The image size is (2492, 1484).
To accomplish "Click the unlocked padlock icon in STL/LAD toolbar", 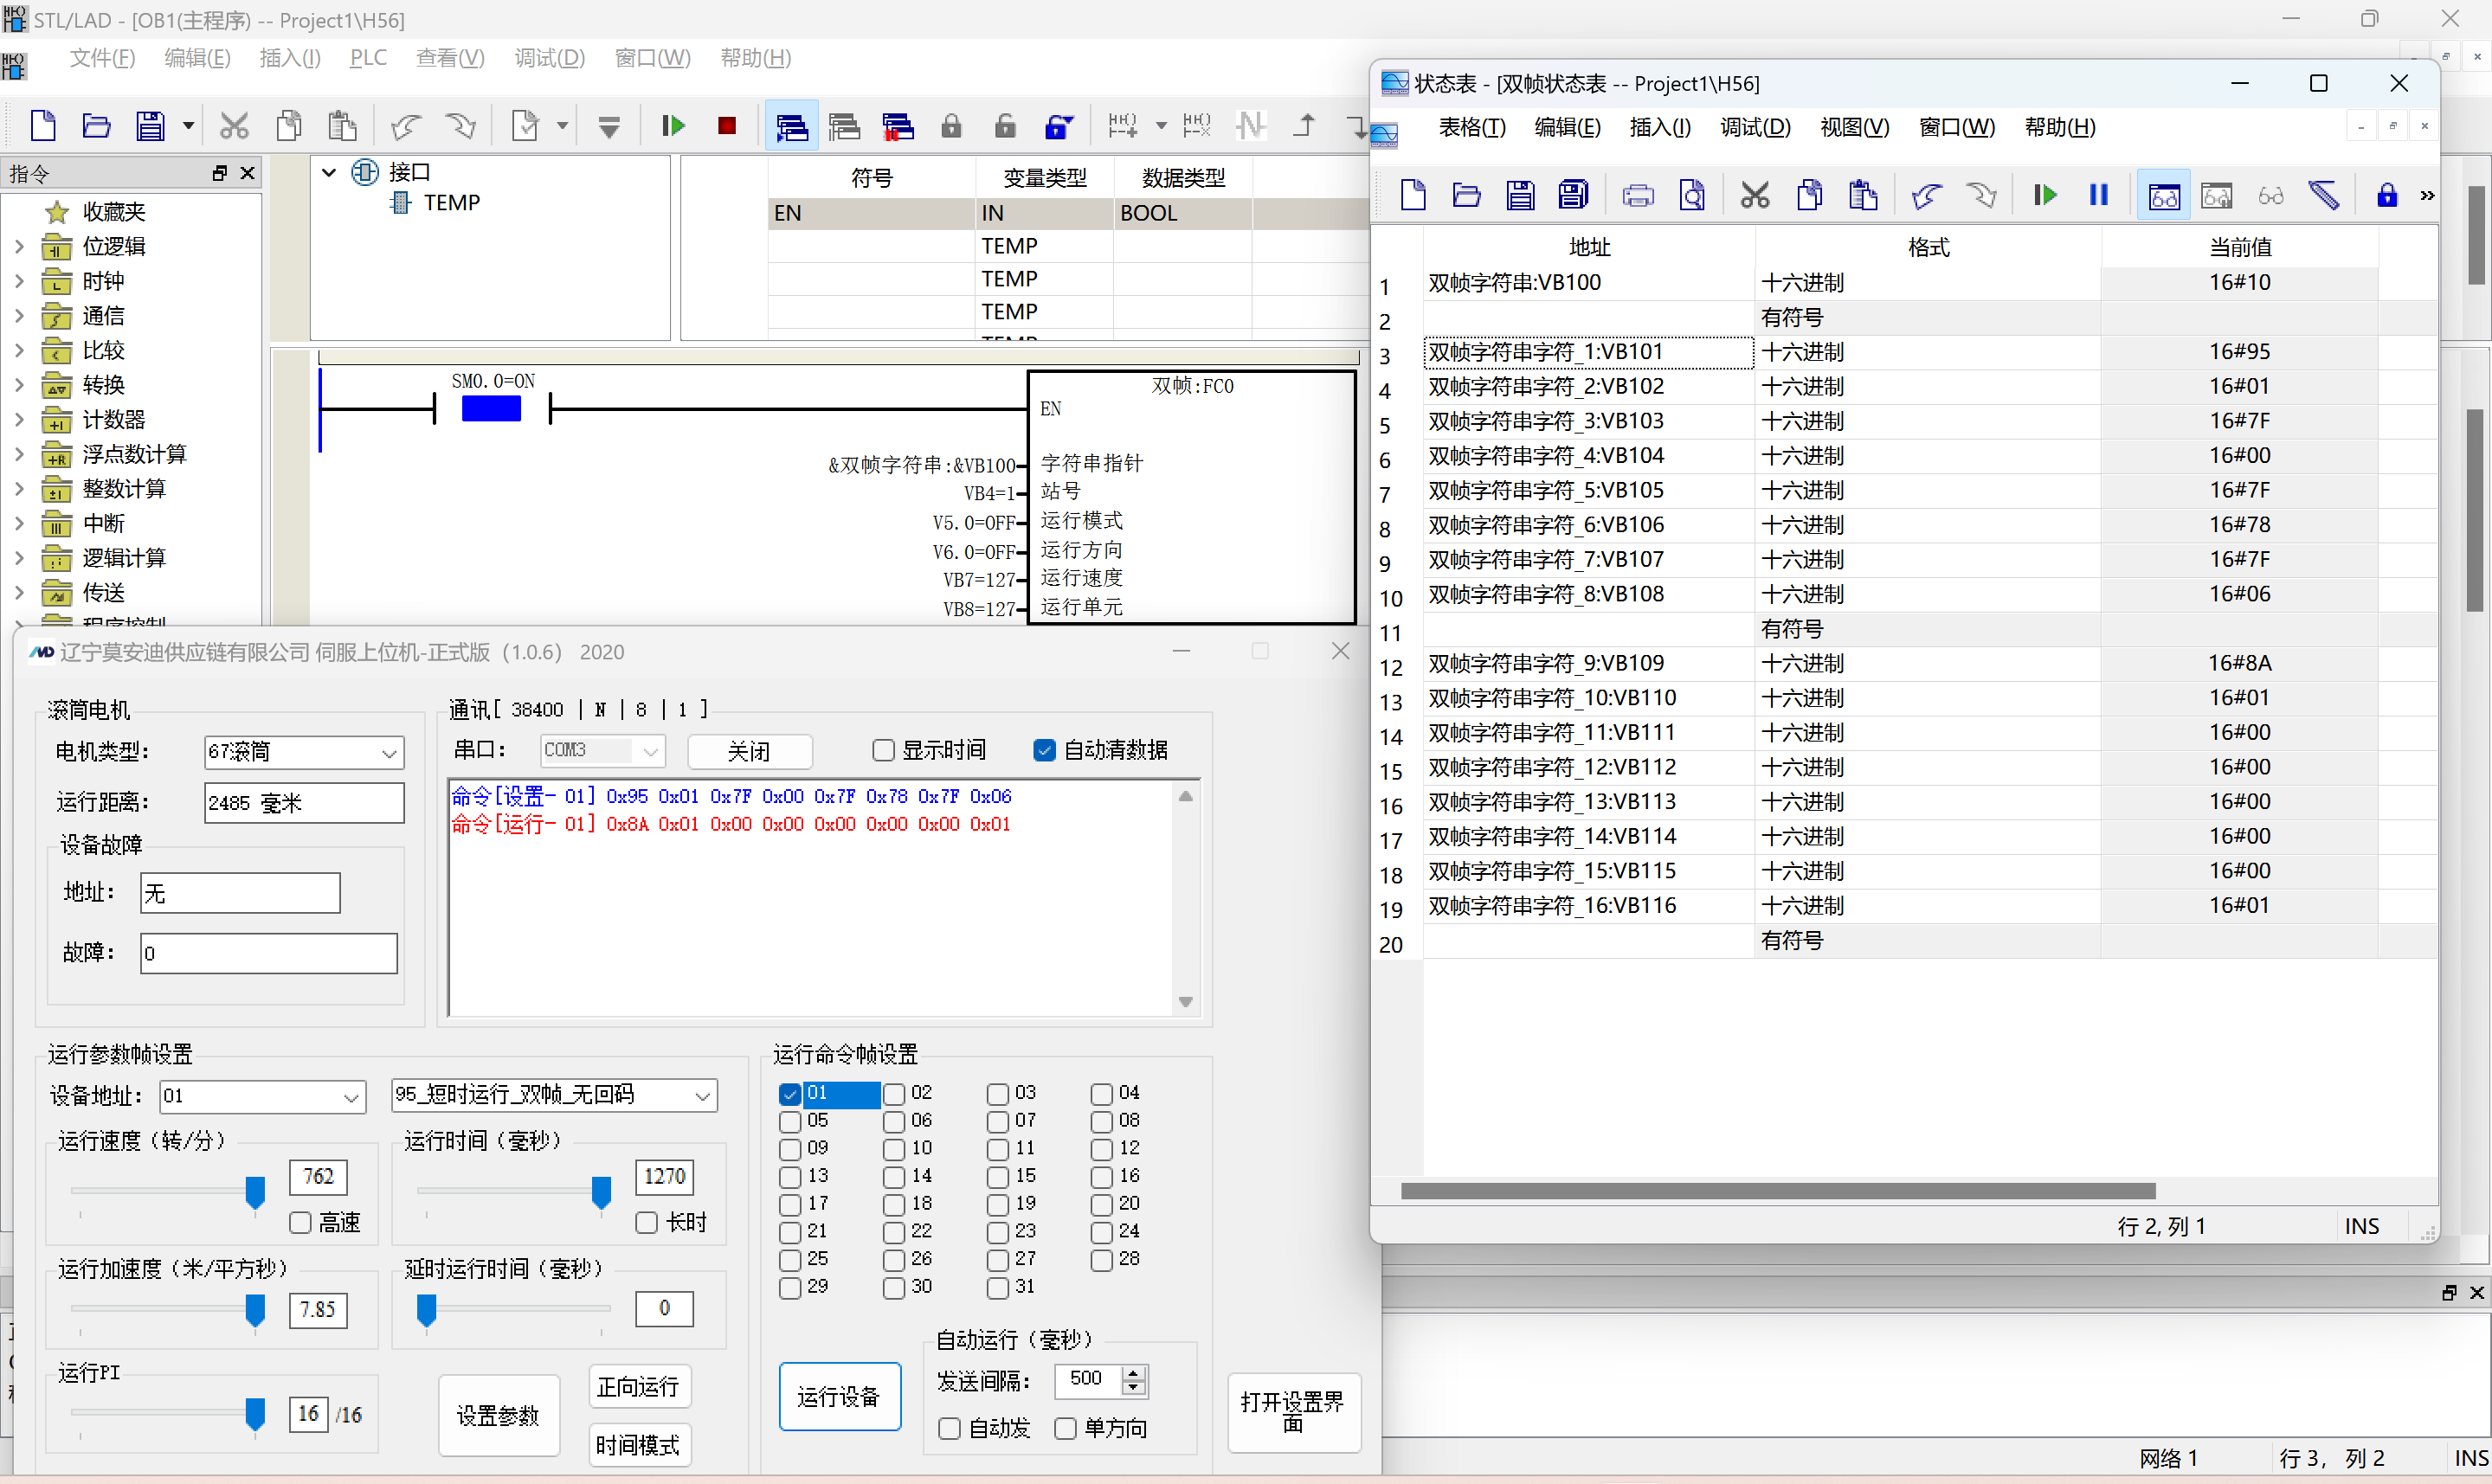I will coord(1005,126).
